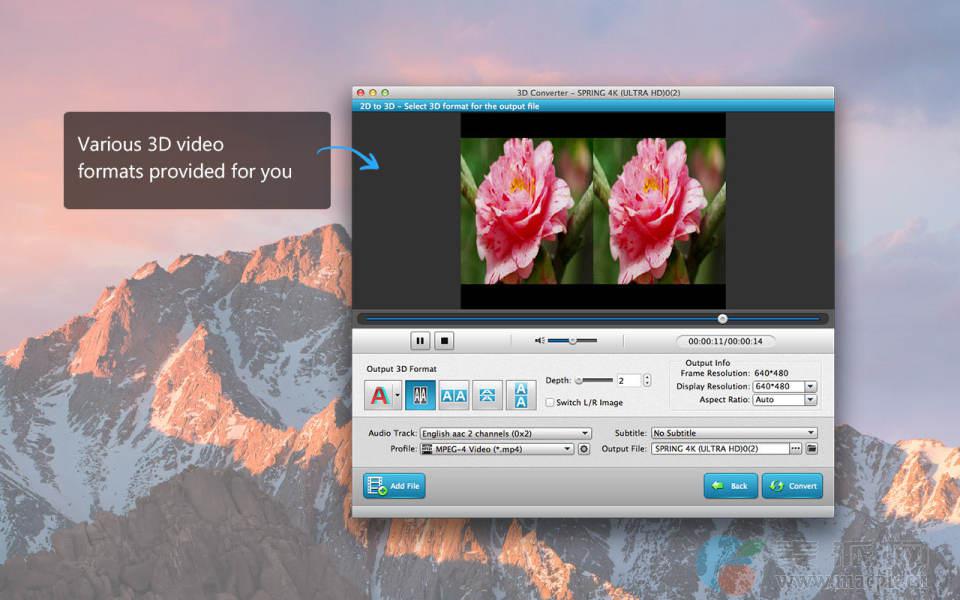Viewport: 960px width, 600px height.
Task: Open profile settings gear icon
Action: [x=584, y=449]
